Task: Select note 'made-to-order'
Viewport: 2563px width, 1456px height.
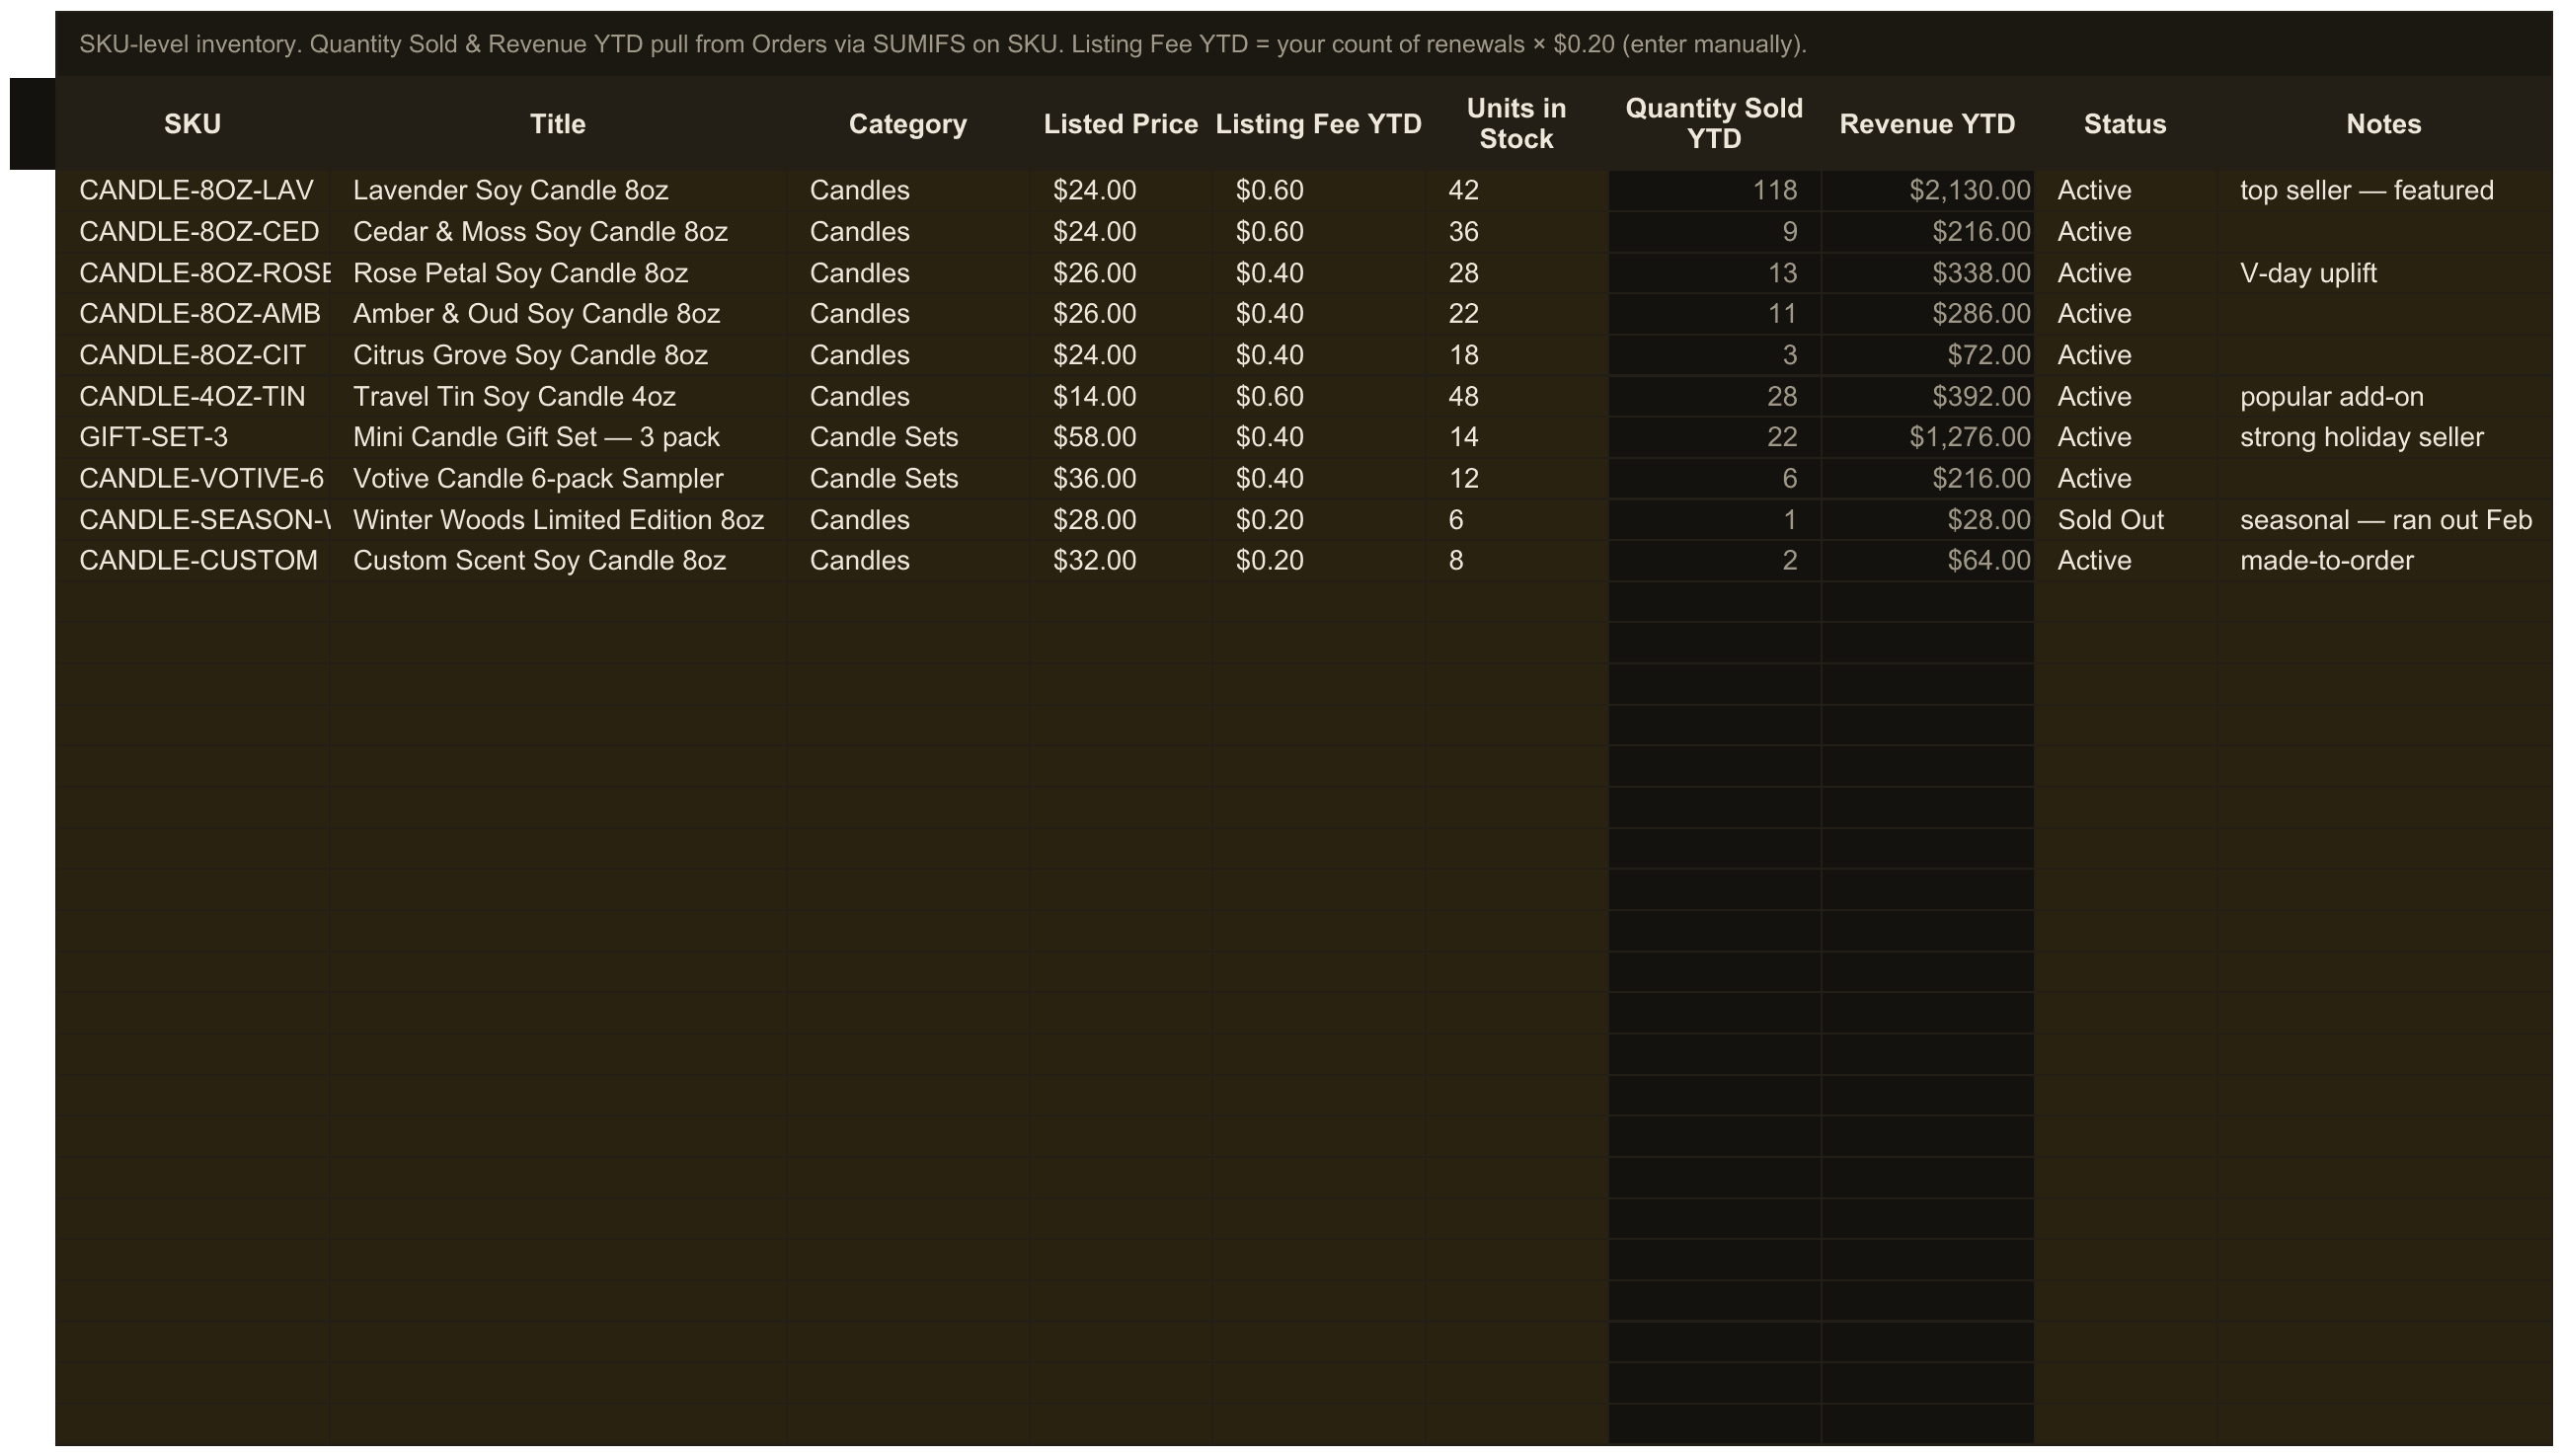Action: tap(2384, 561)
